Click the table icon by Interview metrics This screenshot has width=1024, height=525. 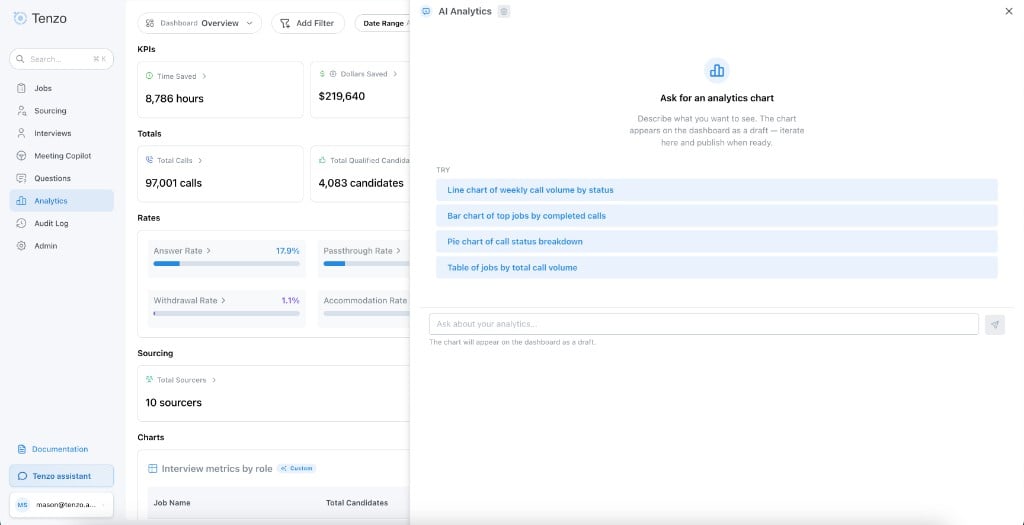pyautogui.click(x=153, y=468)
